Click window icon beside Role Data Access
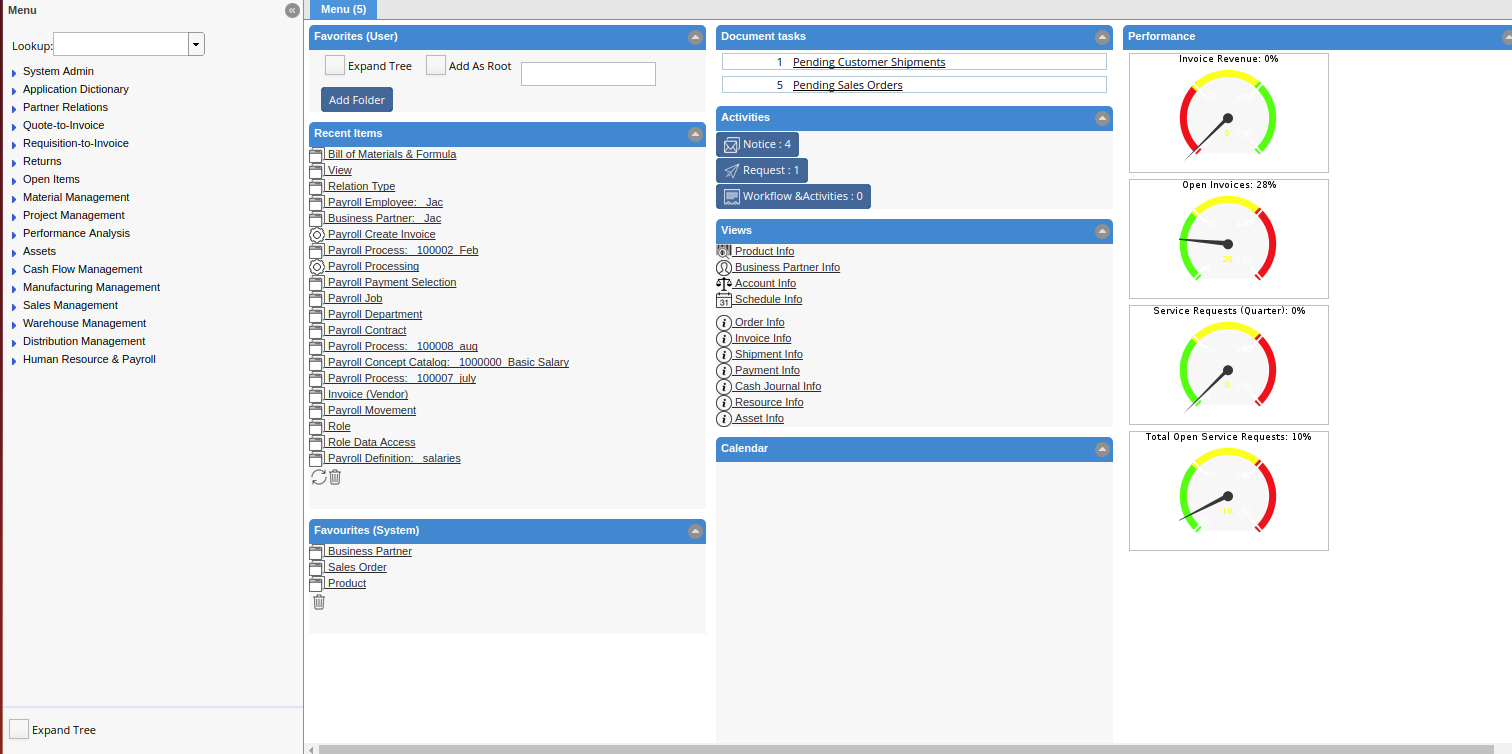This screenshot has height=754, width=1512. 317,442
